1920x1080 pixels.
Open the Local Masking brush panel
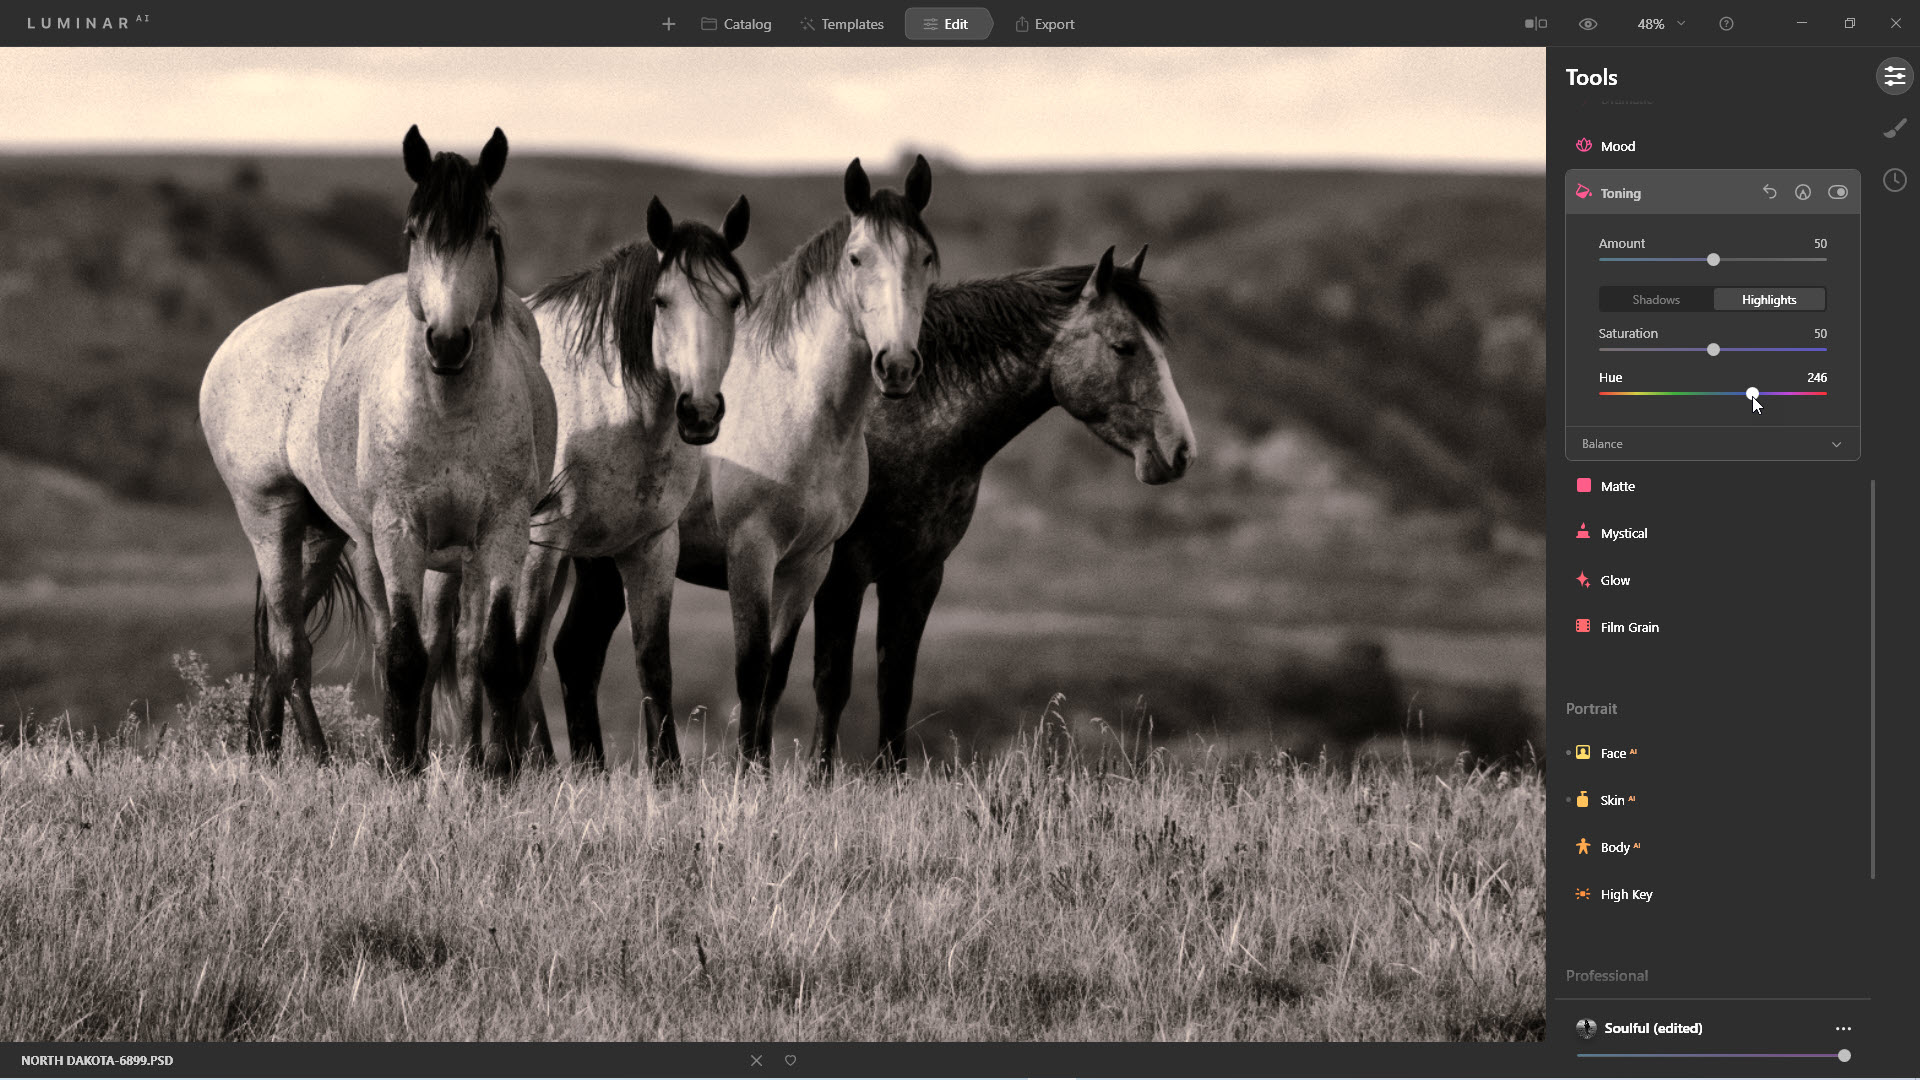[1894, 129]
